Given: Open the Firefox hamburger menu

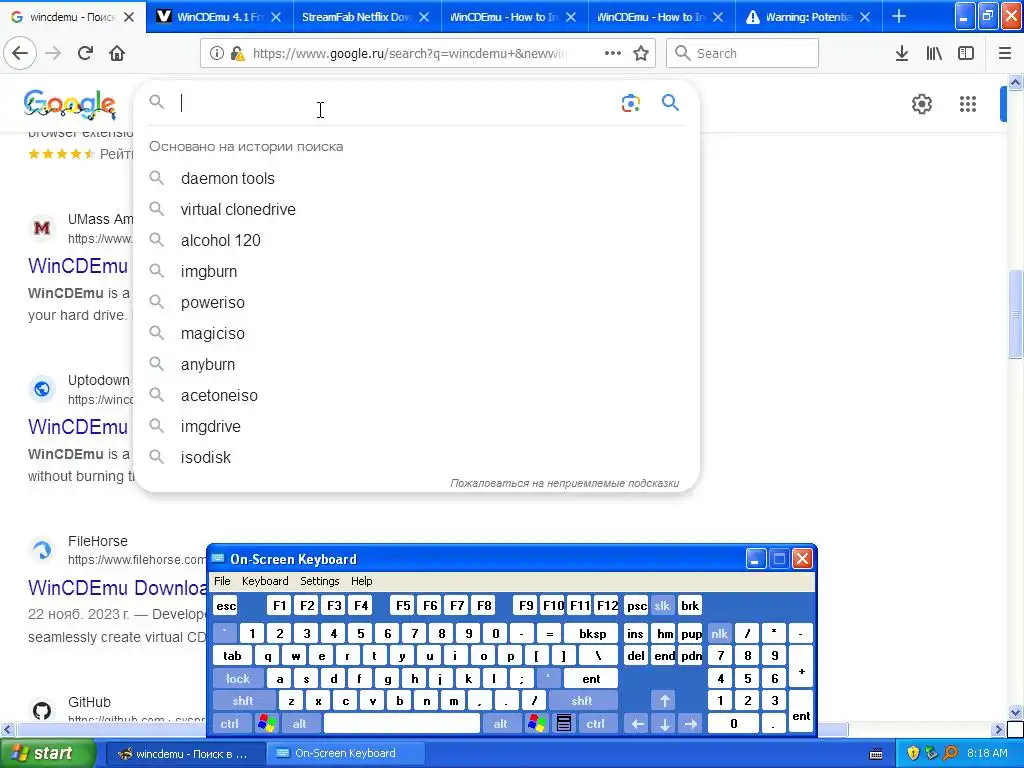Looking at the screenshot, I should [1005, 53].
